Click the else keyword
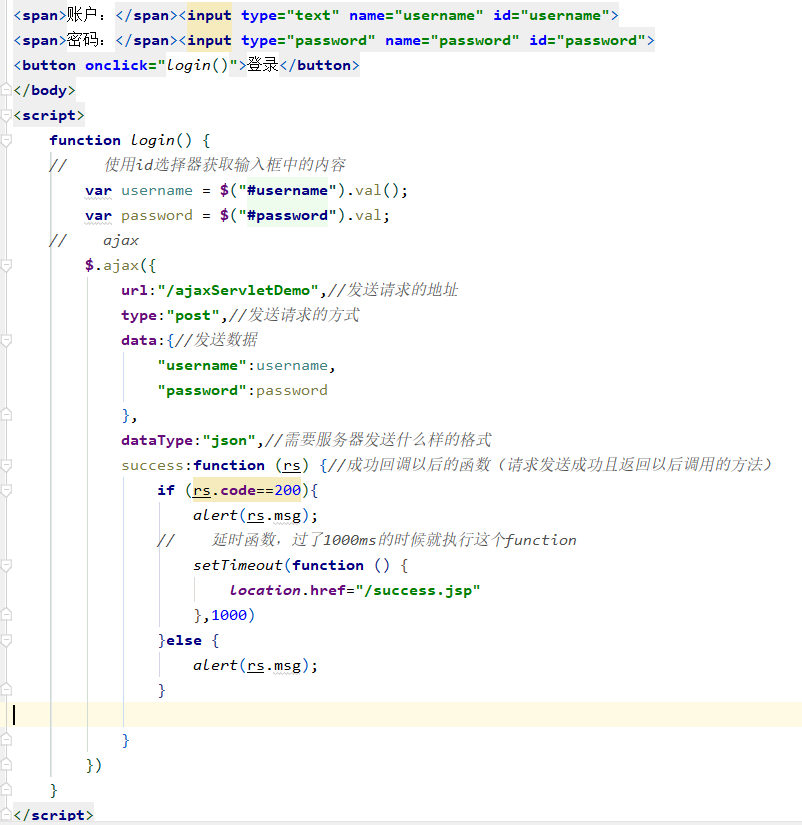802x825 pixels. [x=184, y=640]
